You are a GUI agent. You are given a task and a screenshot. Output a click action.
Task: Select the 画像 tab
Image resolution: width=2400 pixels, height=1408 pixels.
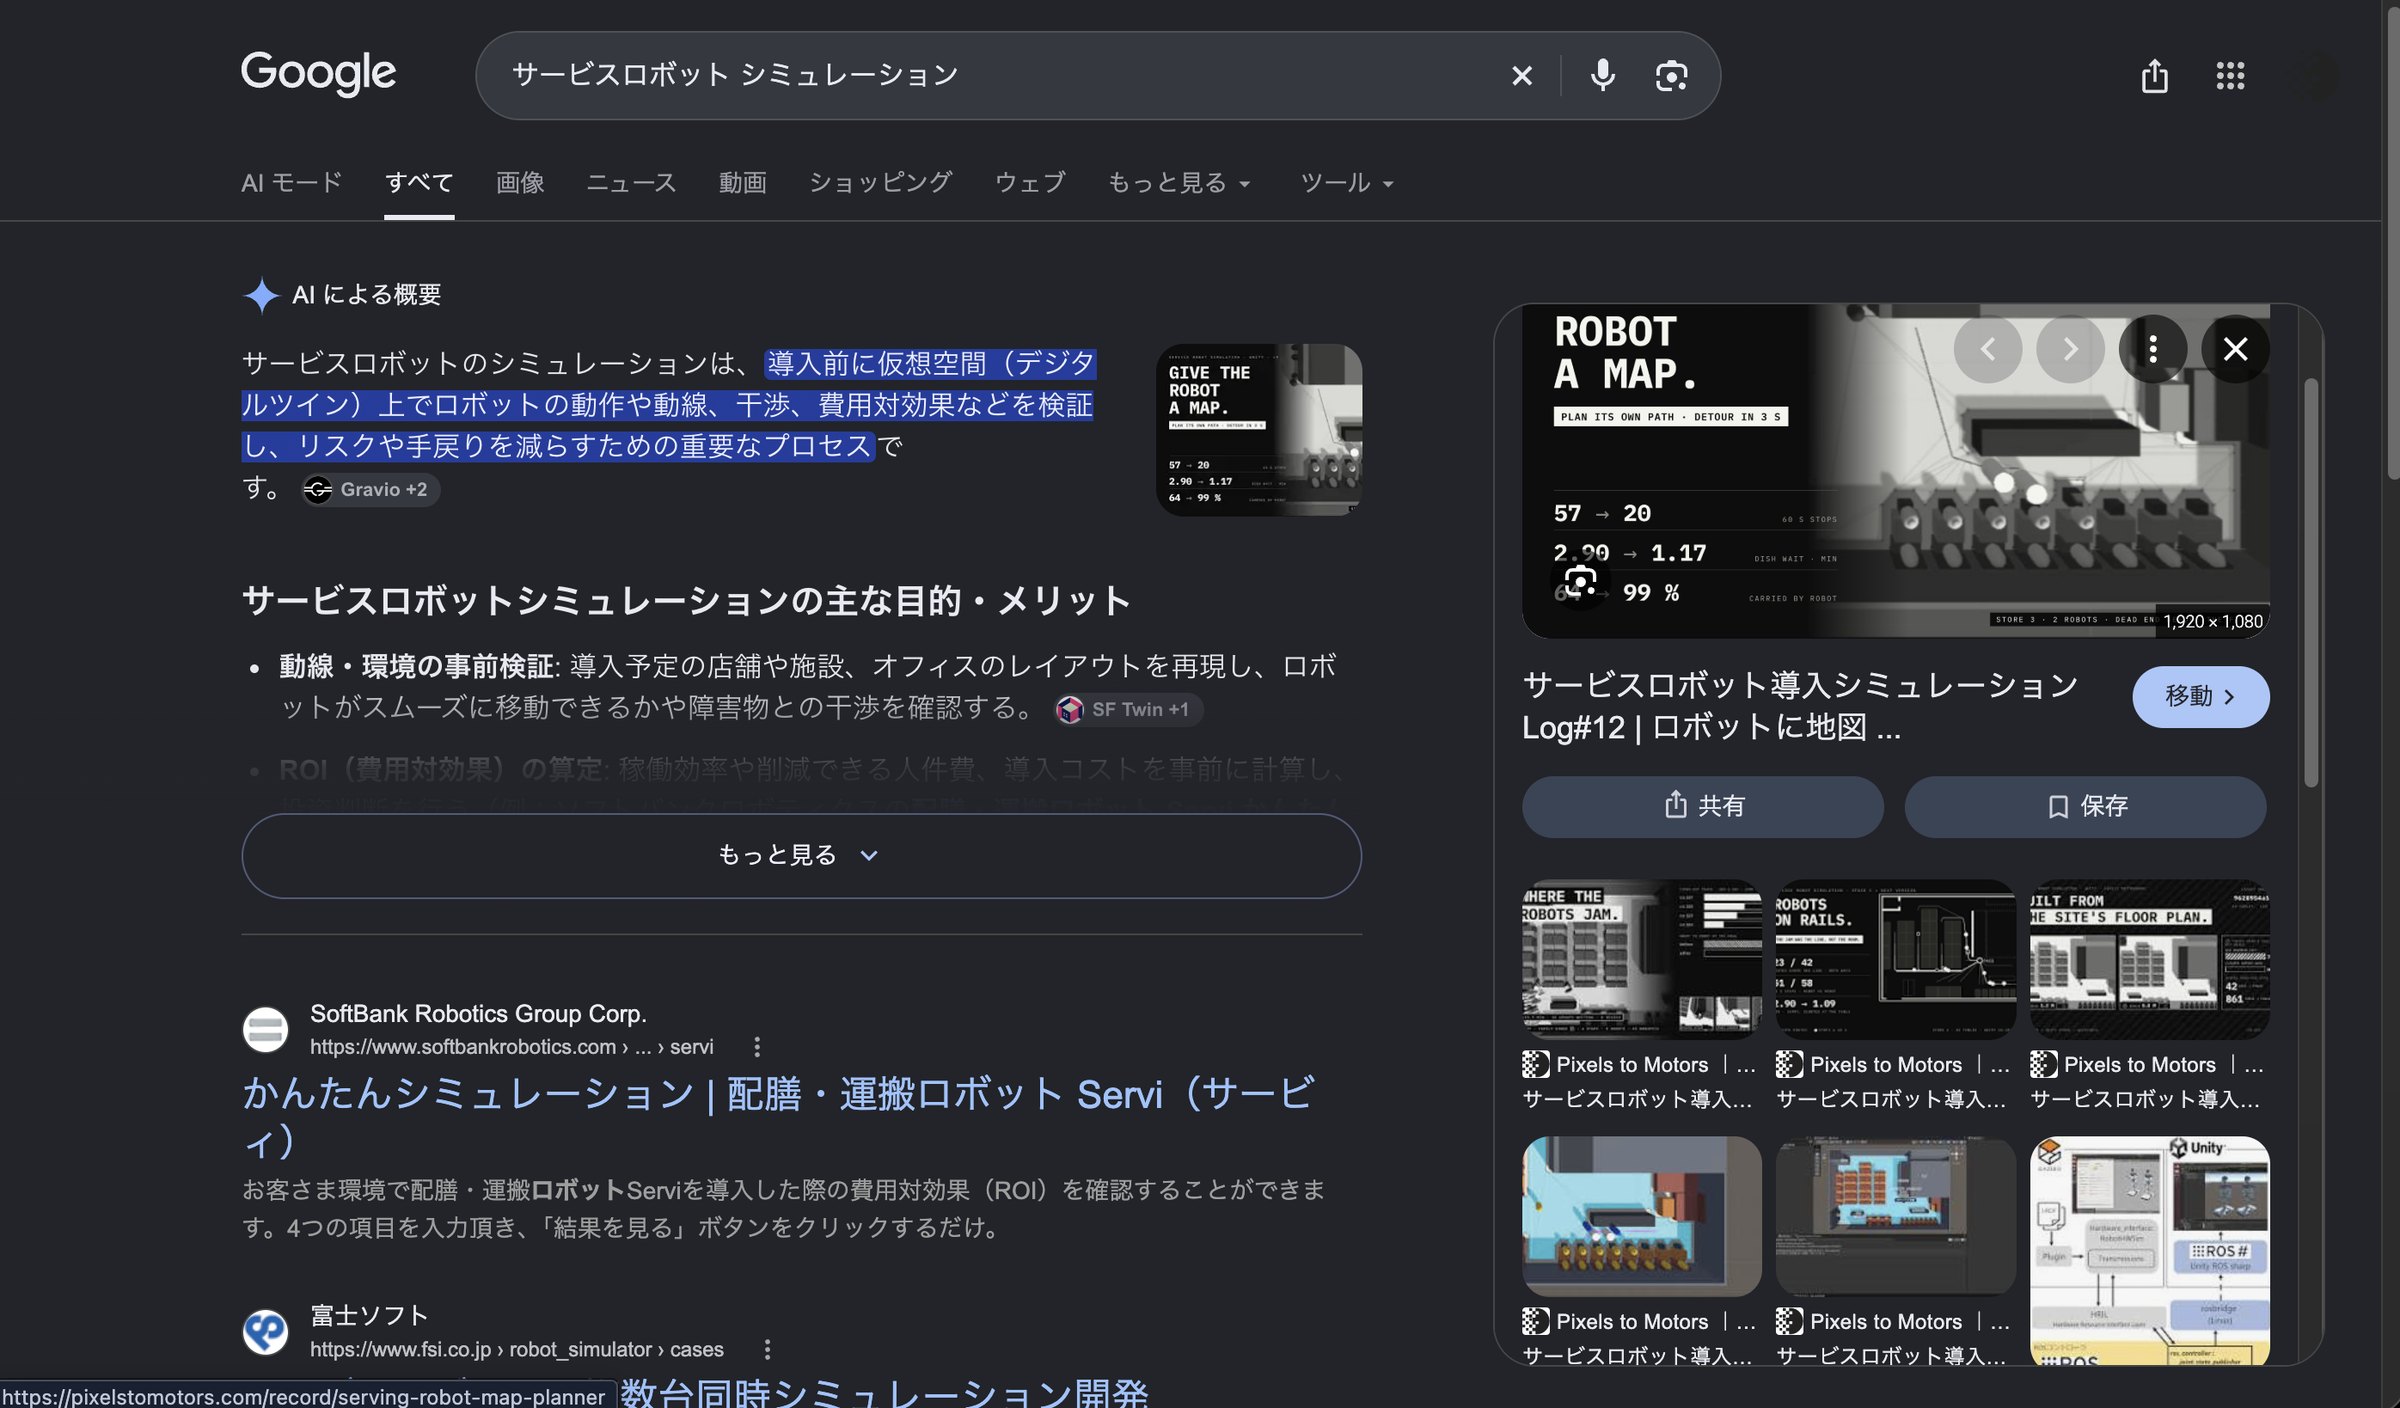point(520,183)
